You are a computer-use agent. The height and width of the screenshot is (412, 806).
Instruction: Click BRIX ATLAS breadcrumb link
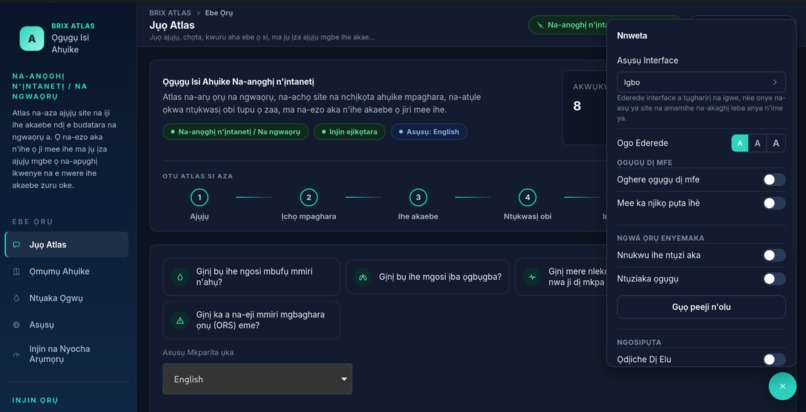(170, 13)
